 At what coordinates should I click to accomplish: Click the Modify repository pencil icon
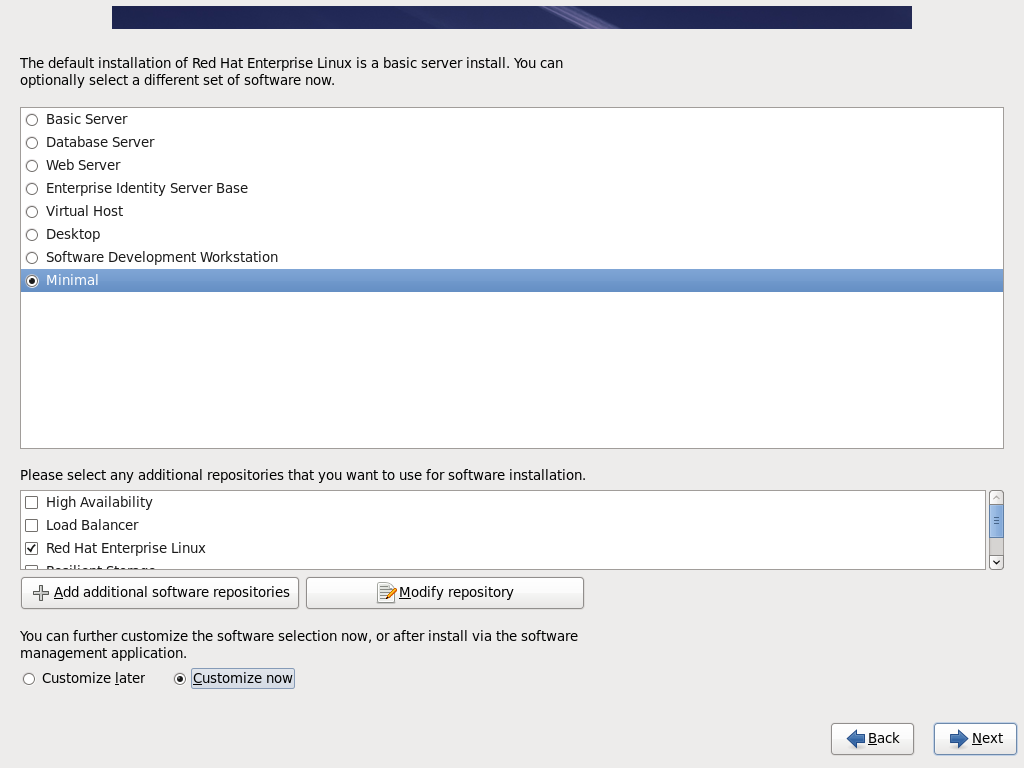coord(387,593)
